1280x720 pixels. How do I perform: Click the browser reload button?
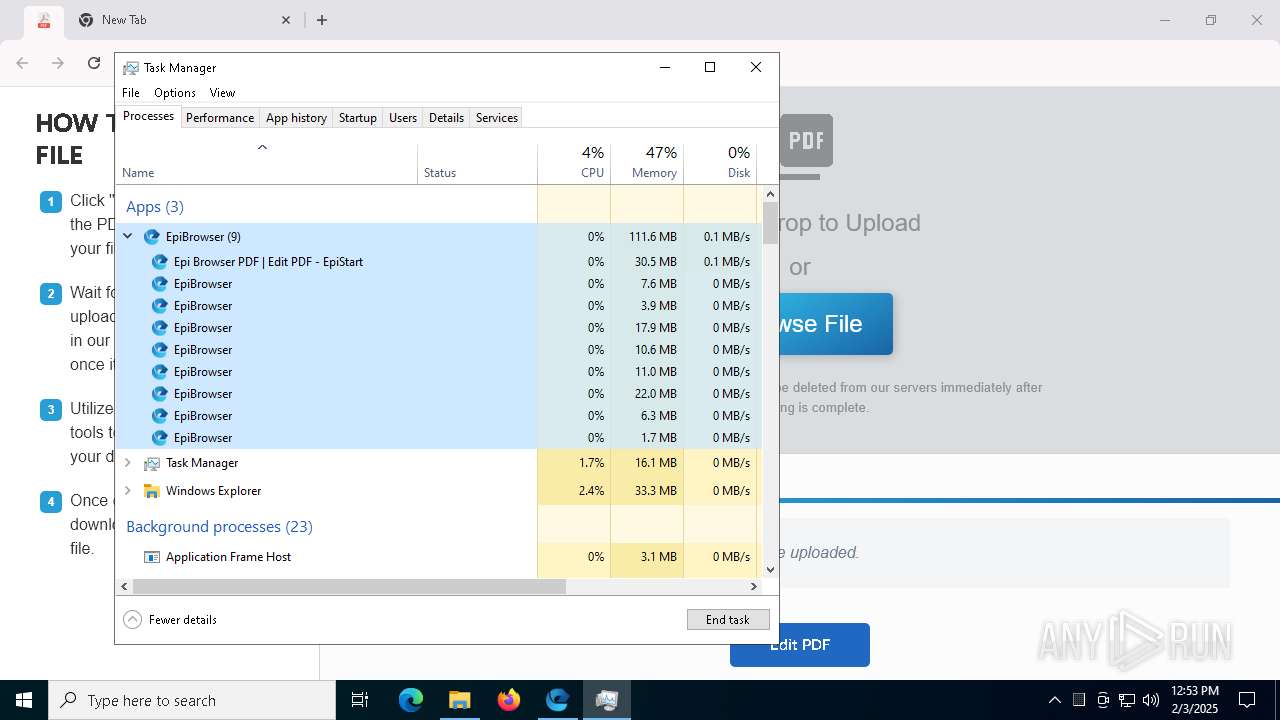click(x=94, y=63)
